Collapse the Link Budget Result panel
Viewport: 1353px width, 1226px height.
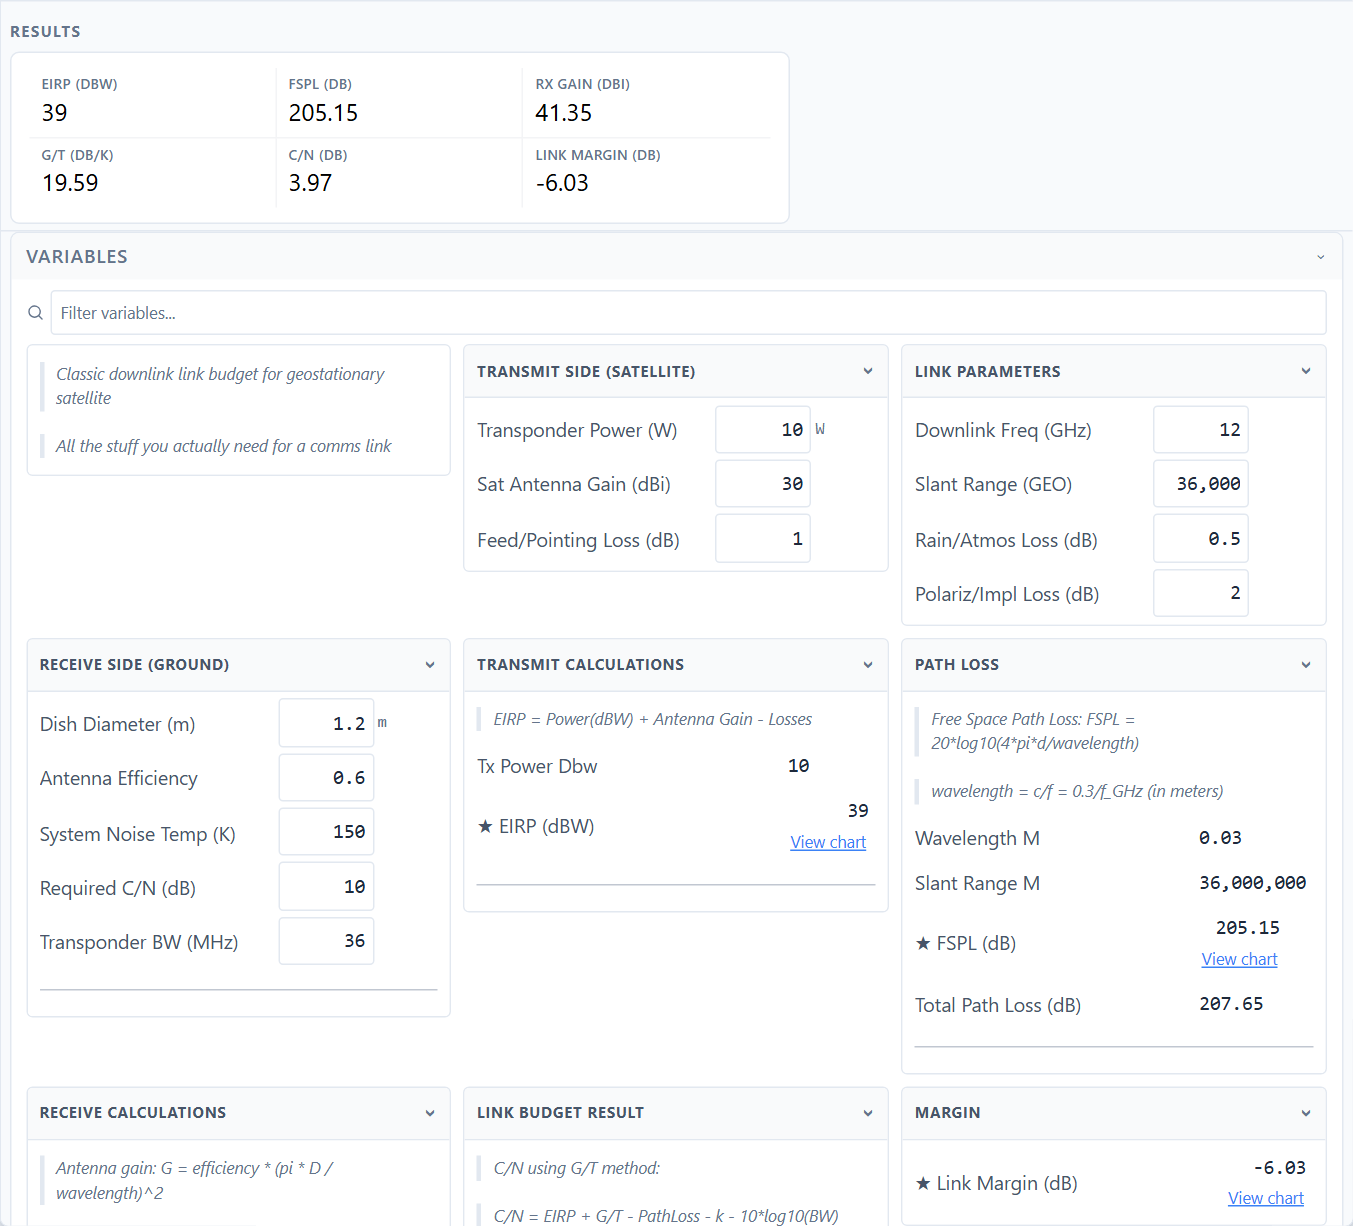[x=868, y=1113]
